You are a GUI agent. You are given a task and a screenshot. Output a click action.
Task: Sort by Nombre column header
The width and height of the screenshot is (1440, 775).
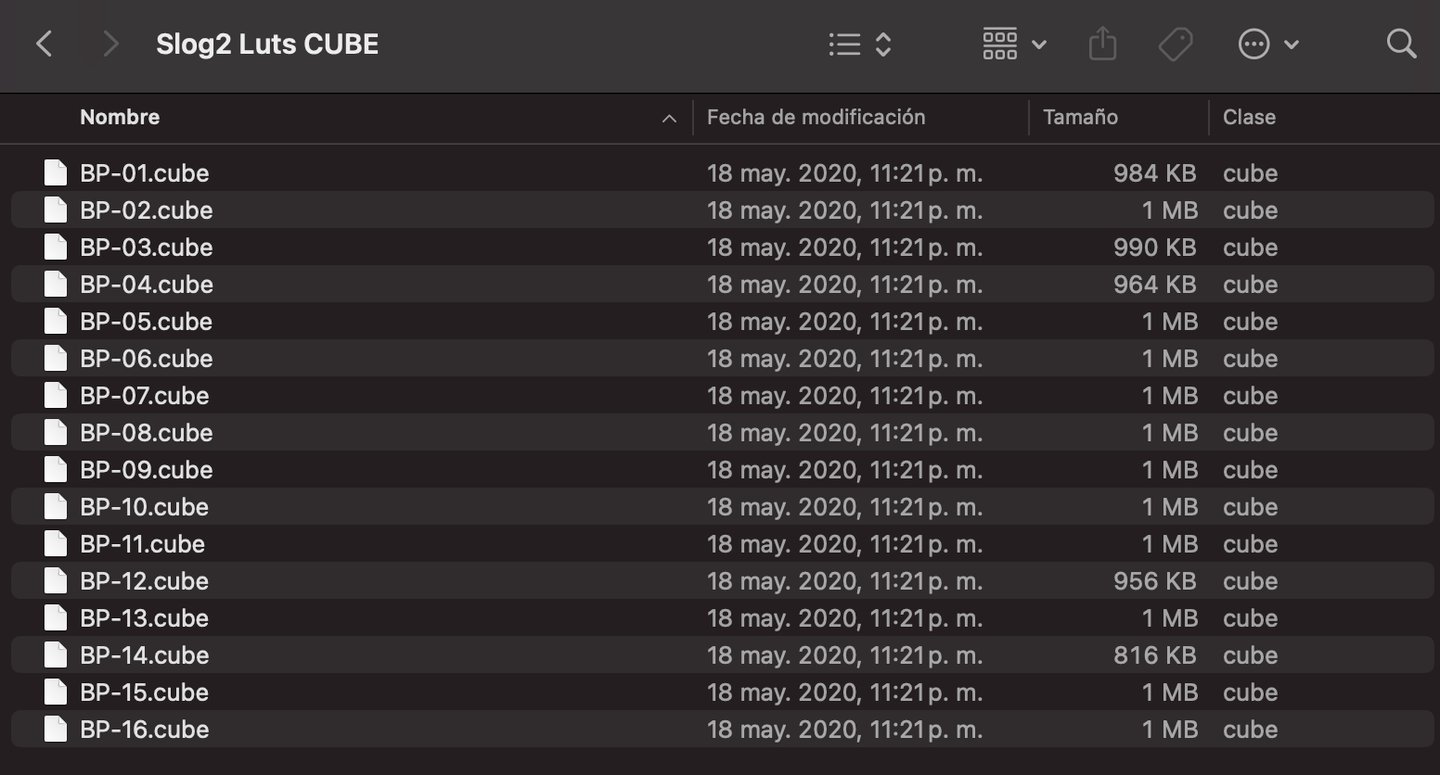tap(120, 117)
